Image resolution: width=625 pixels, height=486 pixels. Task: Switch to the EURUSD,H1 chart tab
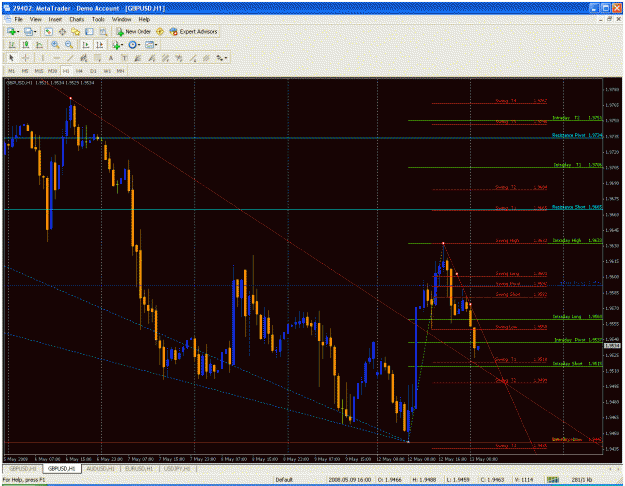[139, 469]
